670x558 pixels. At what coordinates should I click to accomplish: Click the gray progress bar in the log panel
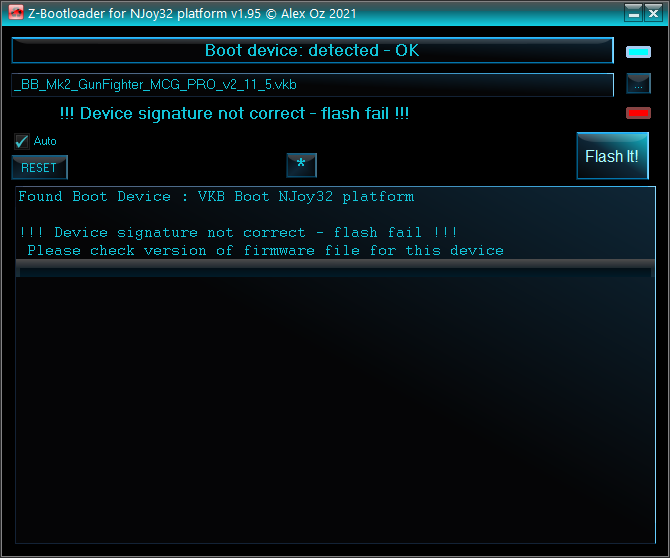[335, 268]
